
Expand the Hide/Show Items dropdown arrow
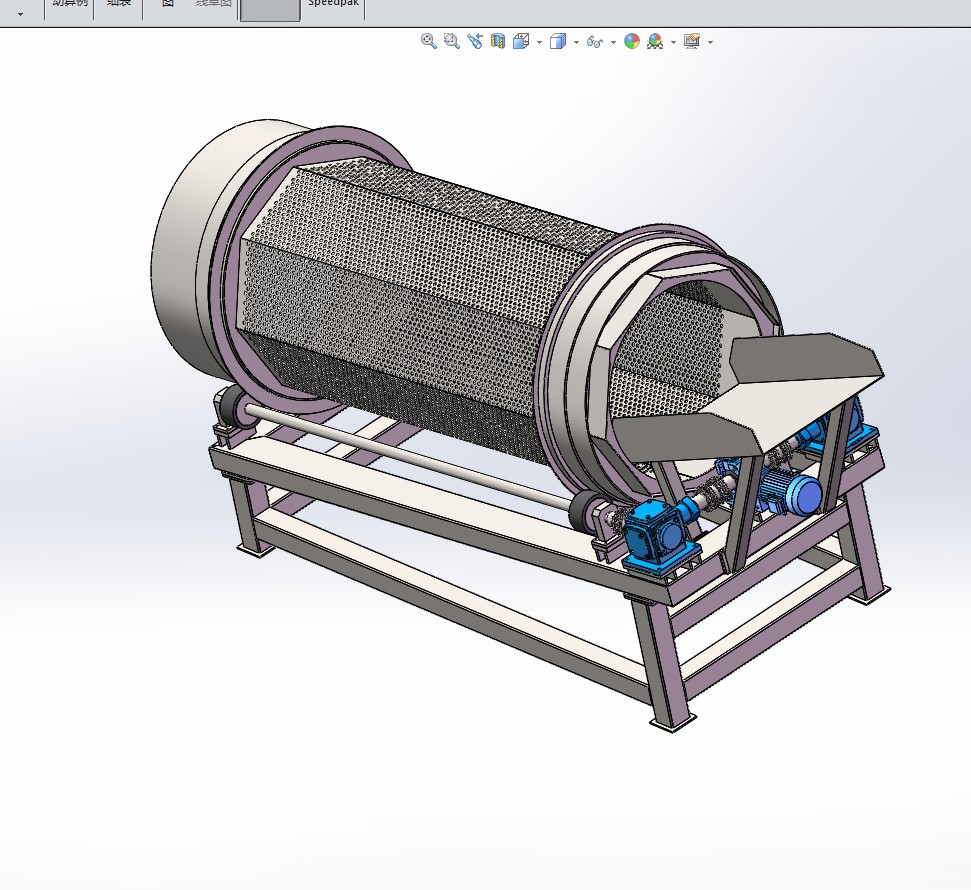612,43
